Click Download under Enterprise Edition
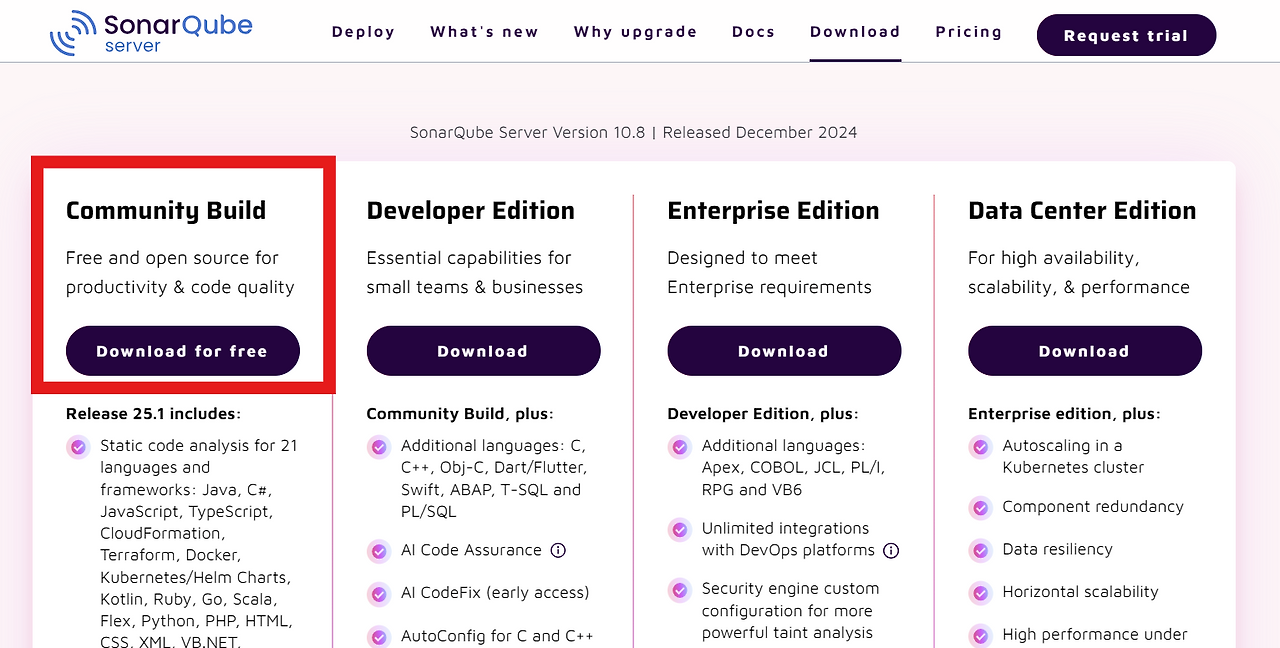The height and width of the screenshot is (648, 1280). click(784, 351)
